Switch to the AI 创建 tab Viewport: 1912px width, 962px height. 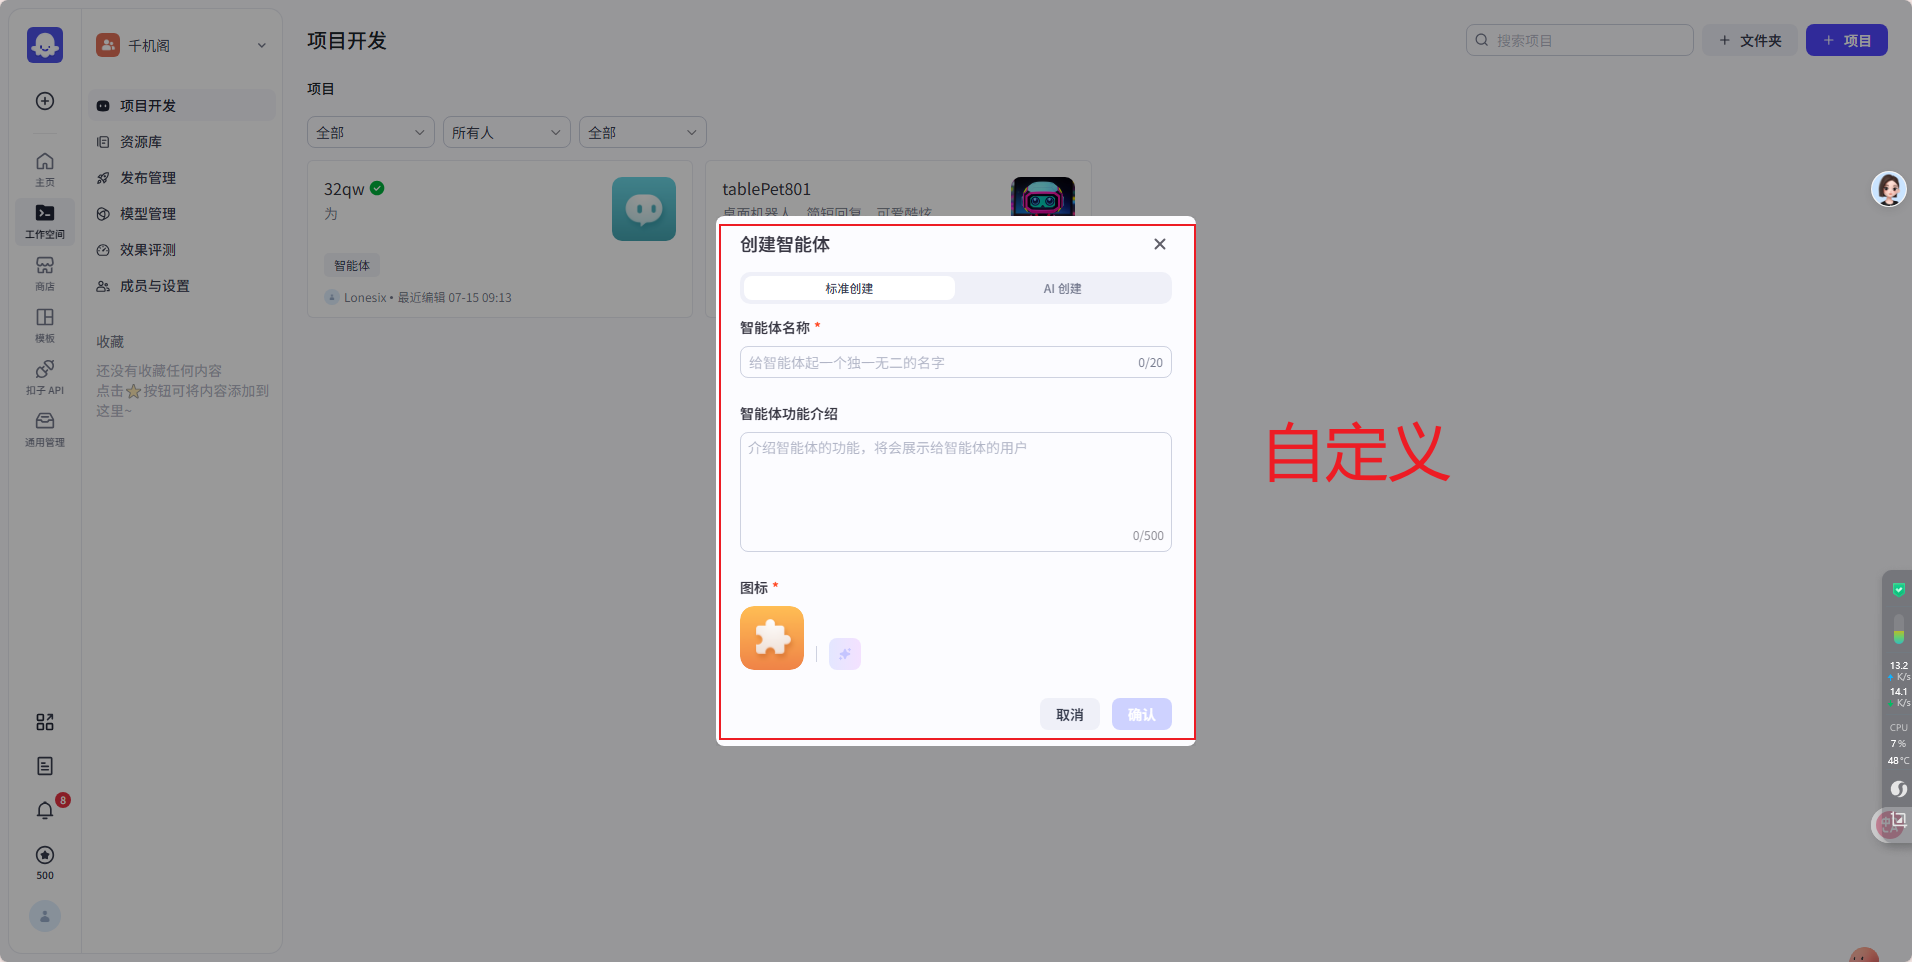(x=1062, y=288)
